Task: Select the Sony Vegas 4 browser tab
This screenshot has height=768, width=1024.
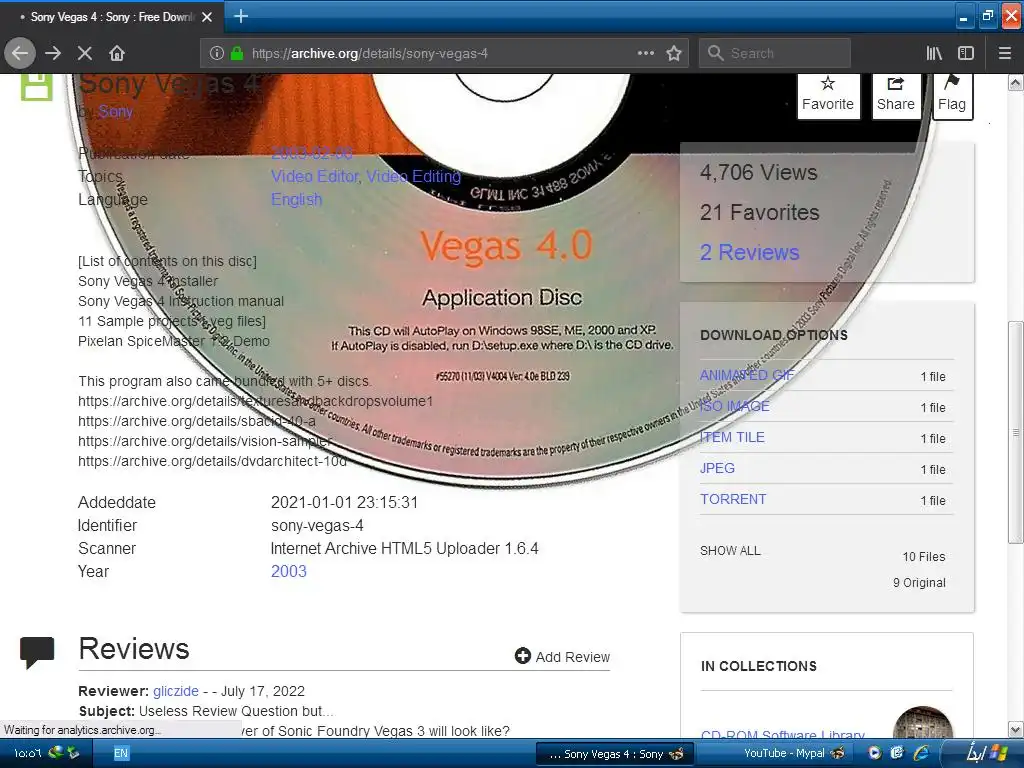Action: [112, 17]
